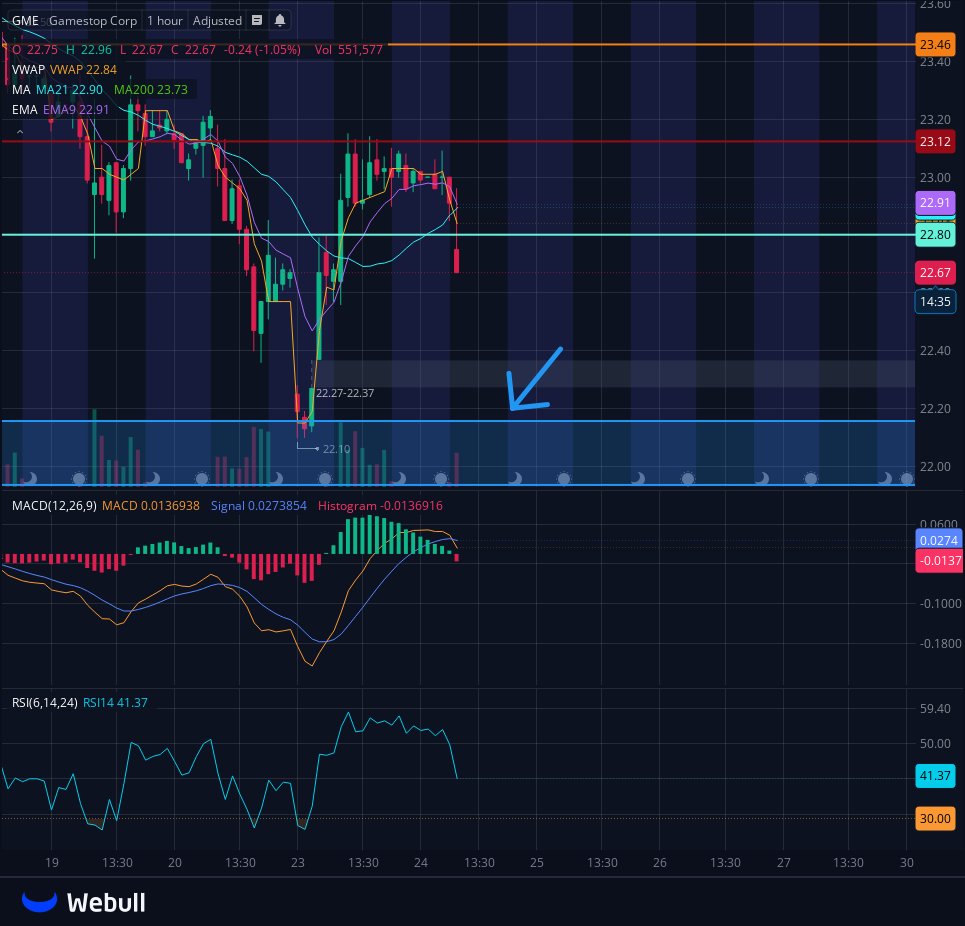Viewport: 965px width, 926px height.
Task: Click the Signal 0.0273854 legend value
Action: point(258,506)
